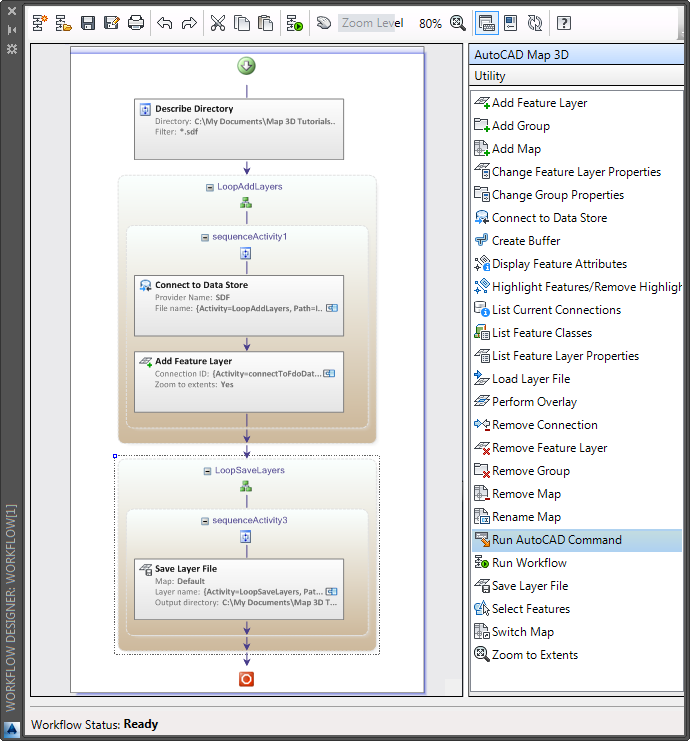
Task: Copy the selected activity
Action: coord(242,23)
